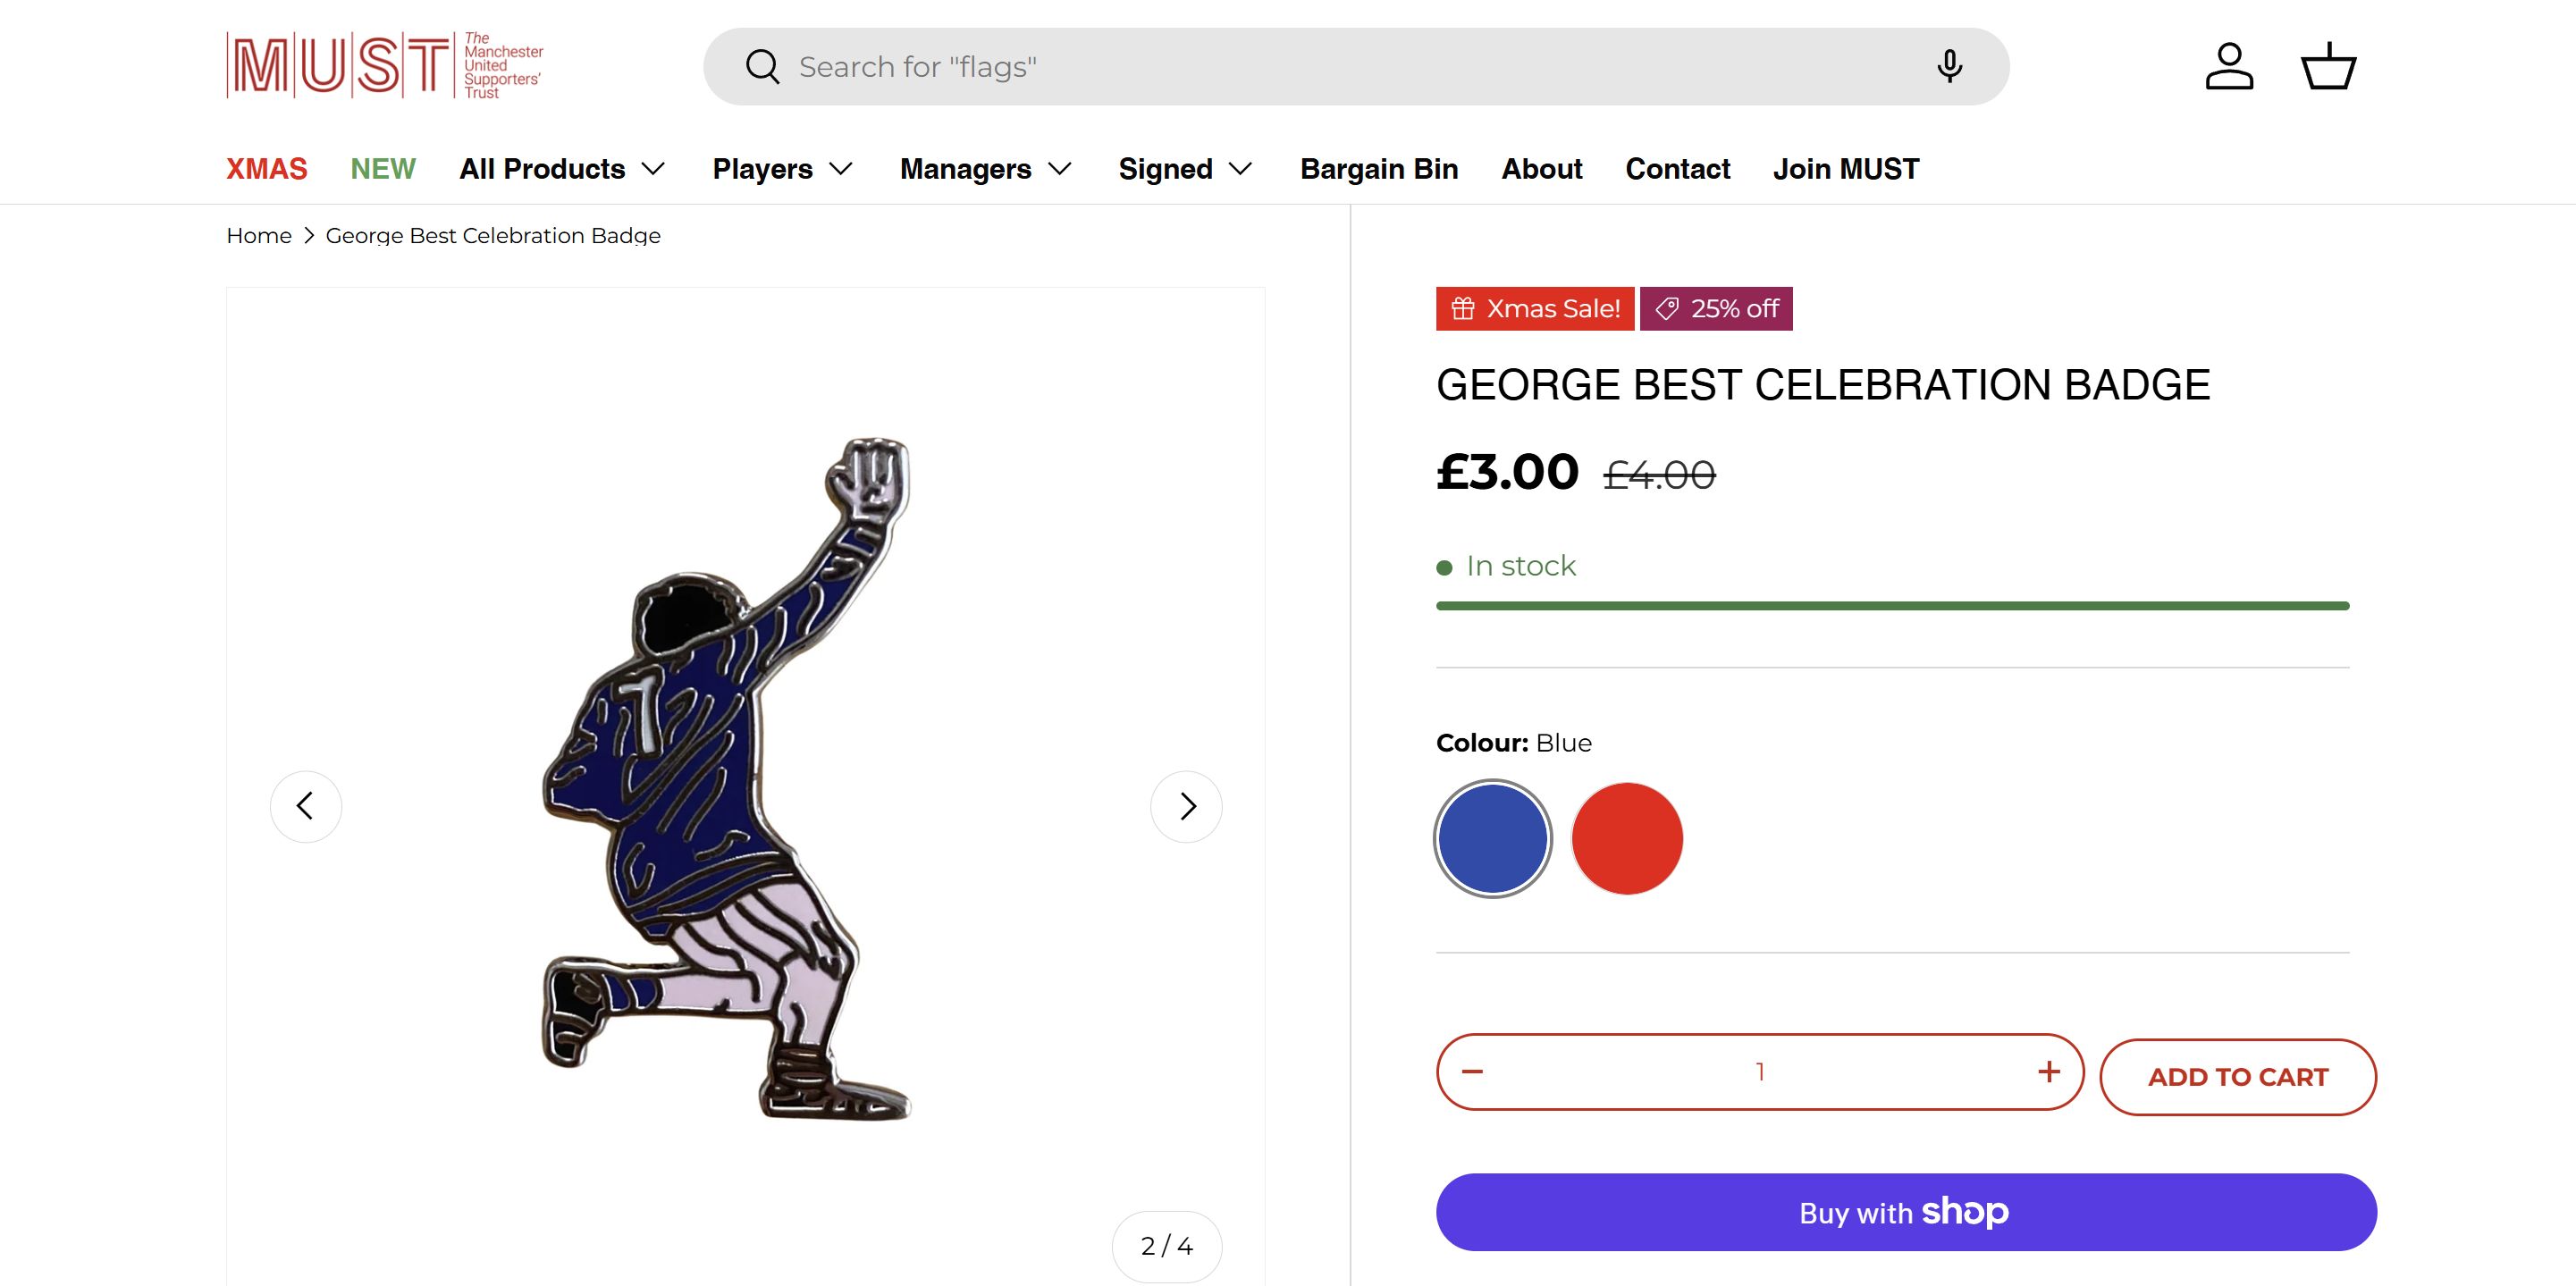The image size is (2576, 1286).
Task: Show next product image arrow
Action: click(1187, 806)
